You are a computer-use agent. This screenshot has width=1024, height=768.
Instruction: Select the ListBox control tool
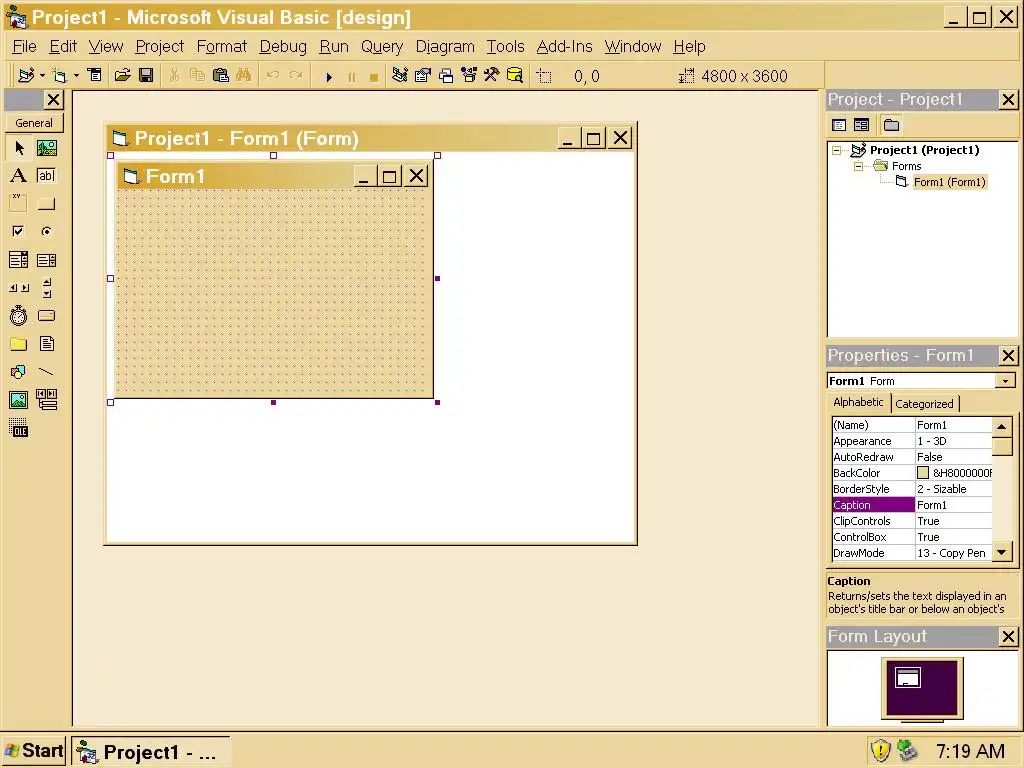[x=46, y=260]
